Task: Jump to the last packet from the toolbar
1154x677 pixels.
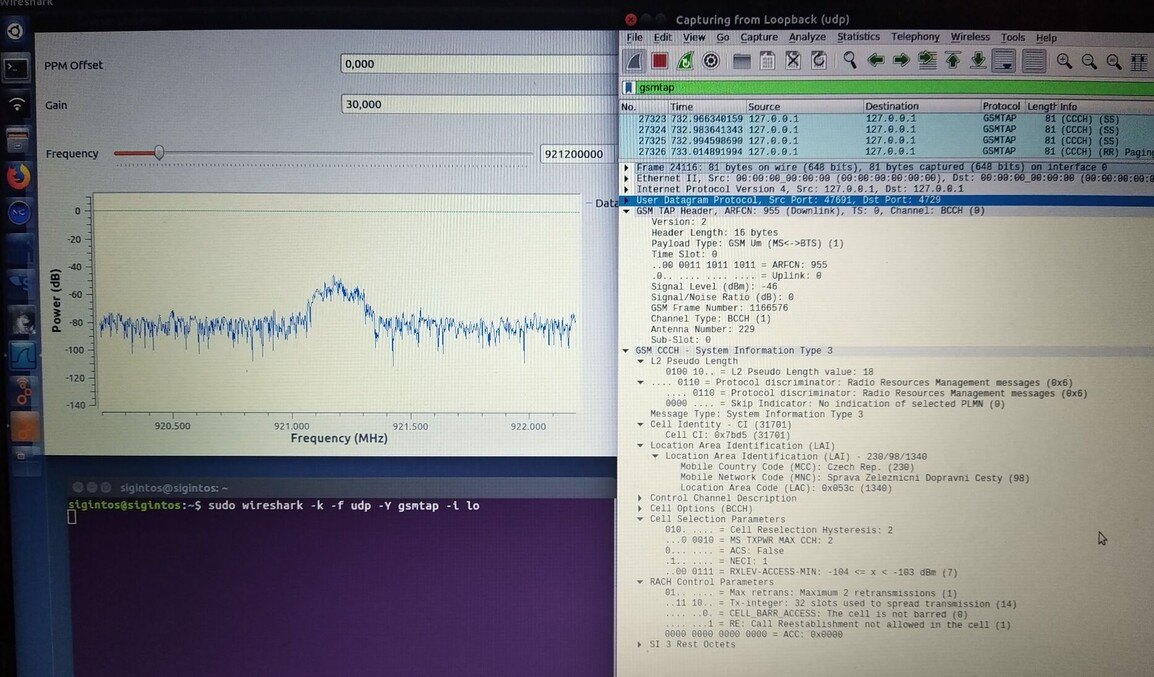Action: [x=978, y=61]
